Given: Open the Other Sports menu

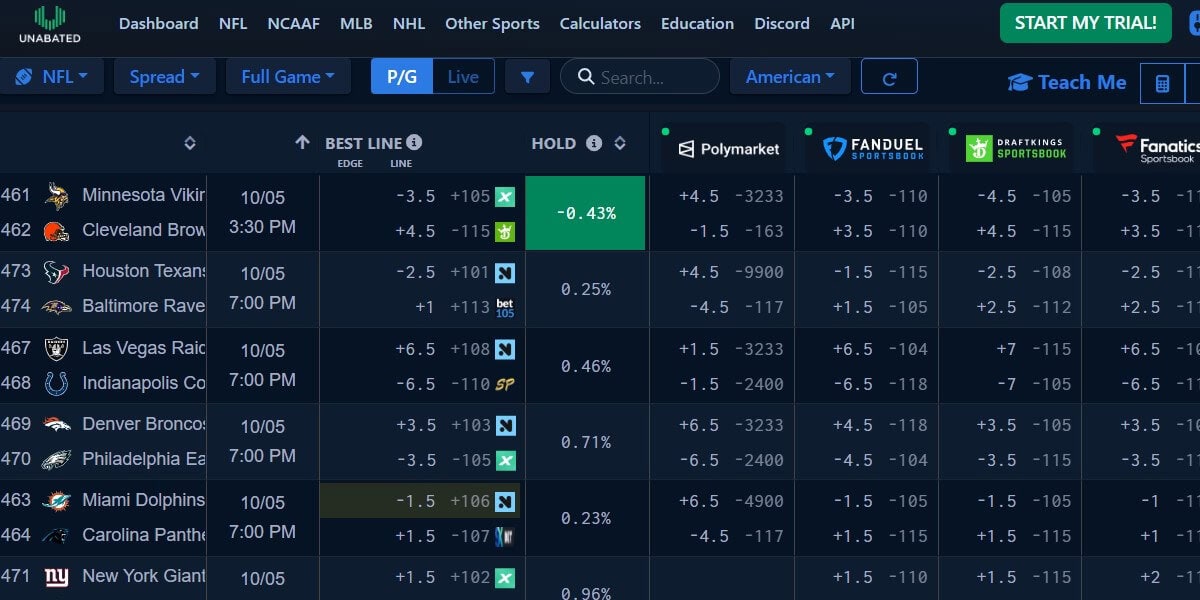Looking at the screenshot, I should pos(492,23).
